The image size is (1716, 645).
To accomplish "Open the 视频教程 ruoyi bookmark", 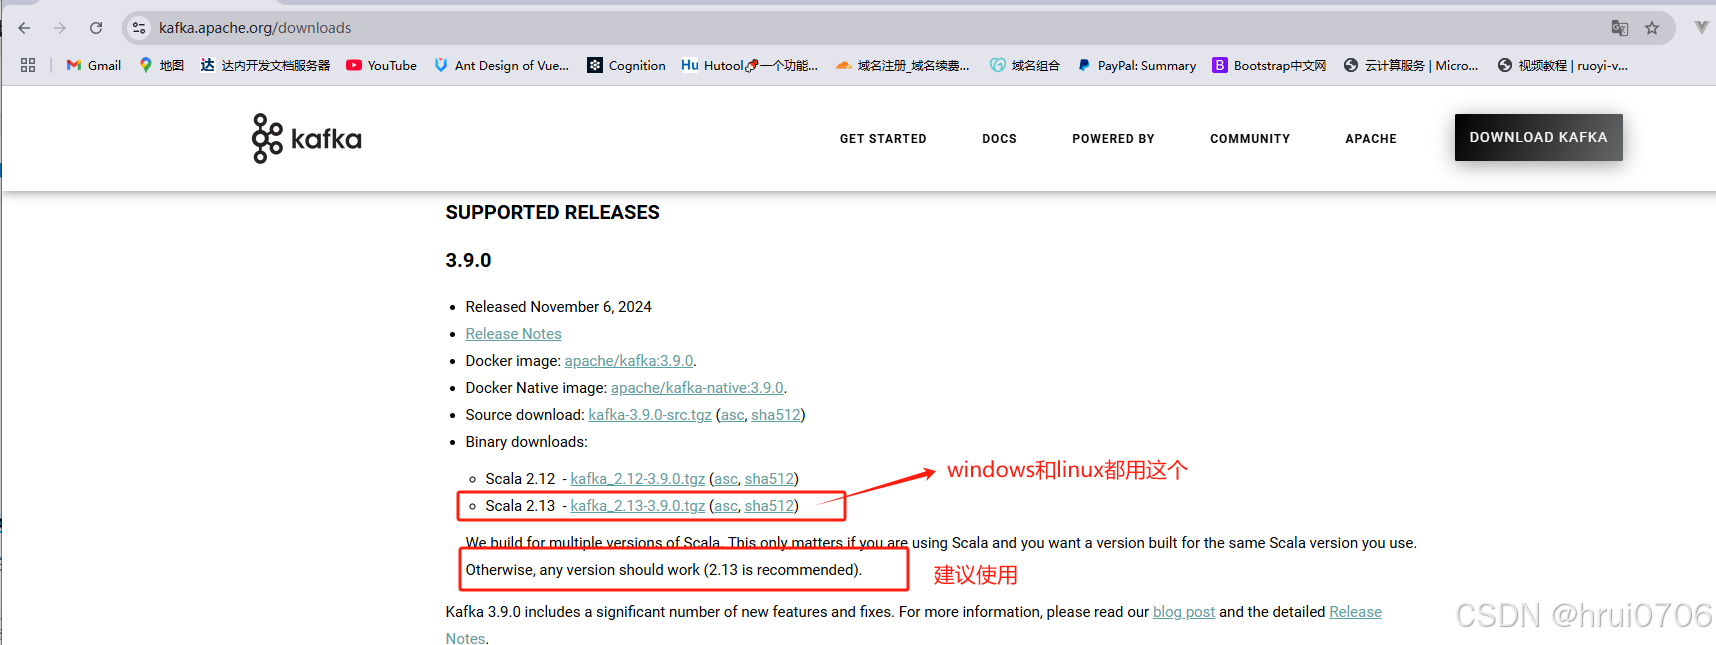I will 1562,65.
